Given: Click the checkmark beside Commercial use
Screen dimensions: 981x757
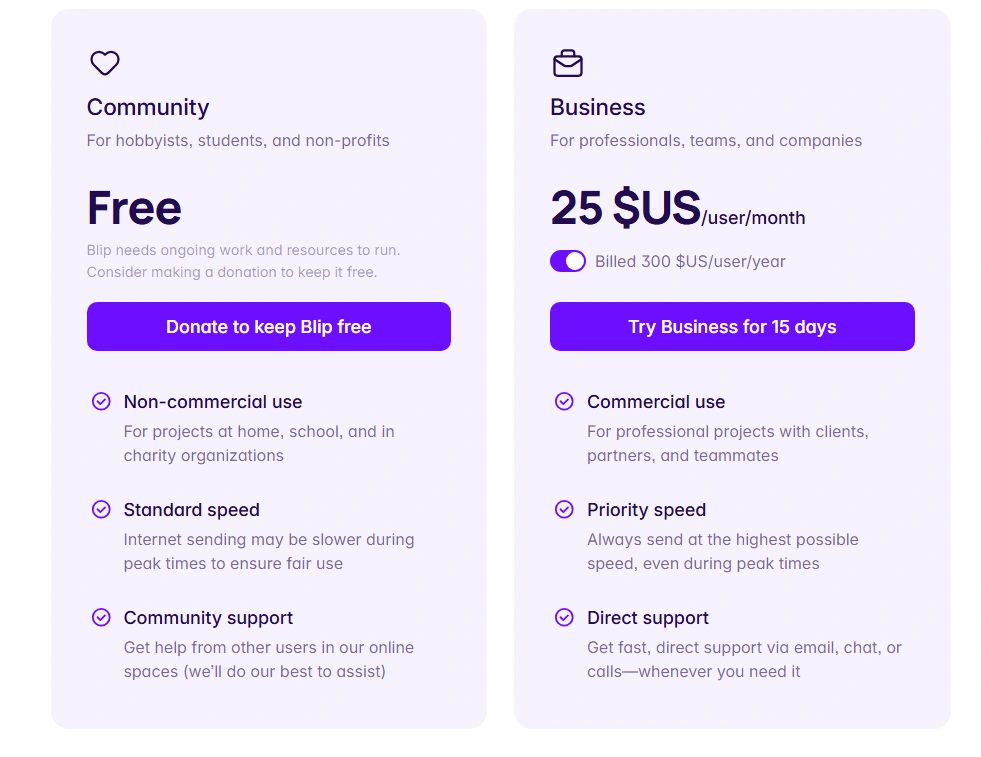Looking at the screenshot, I should 564,401.
